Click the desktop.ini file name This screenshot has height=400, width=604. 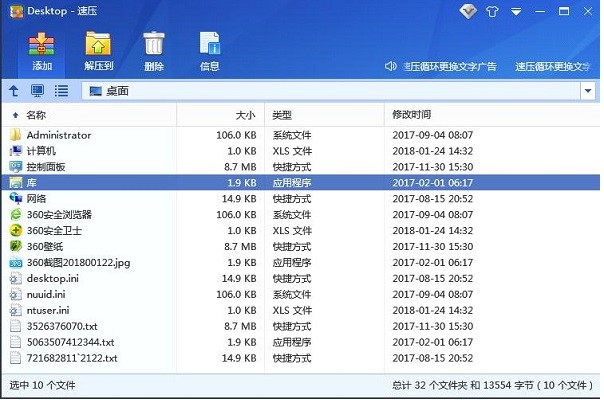(53, 278)
